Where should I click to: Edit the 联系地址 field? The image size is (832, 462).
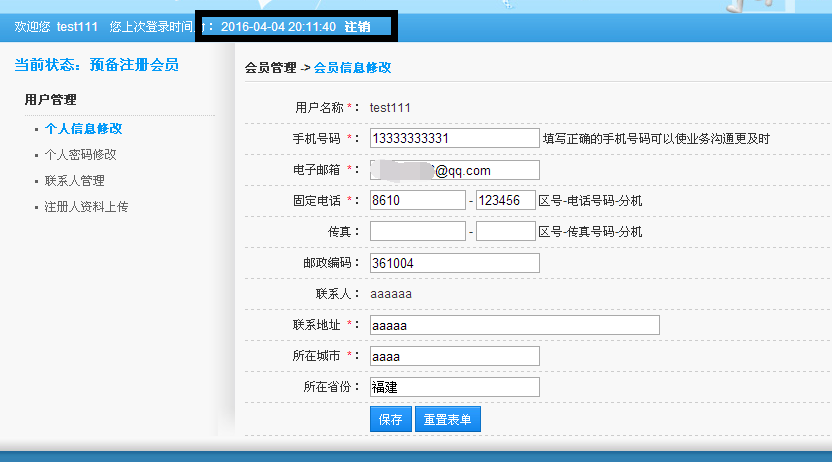(x=515, y=325)
